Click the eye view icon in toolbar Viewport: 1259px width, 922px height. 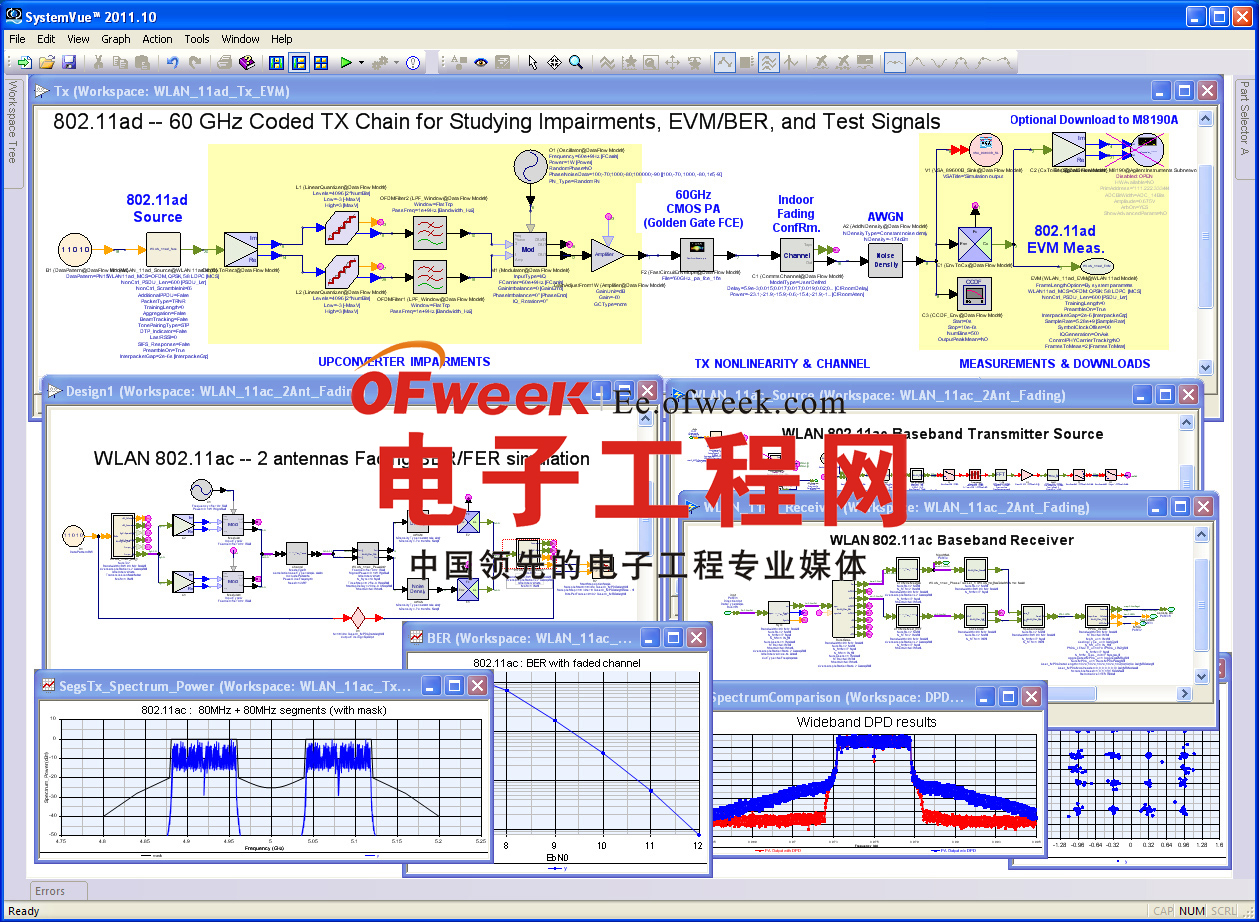point(481,62)
